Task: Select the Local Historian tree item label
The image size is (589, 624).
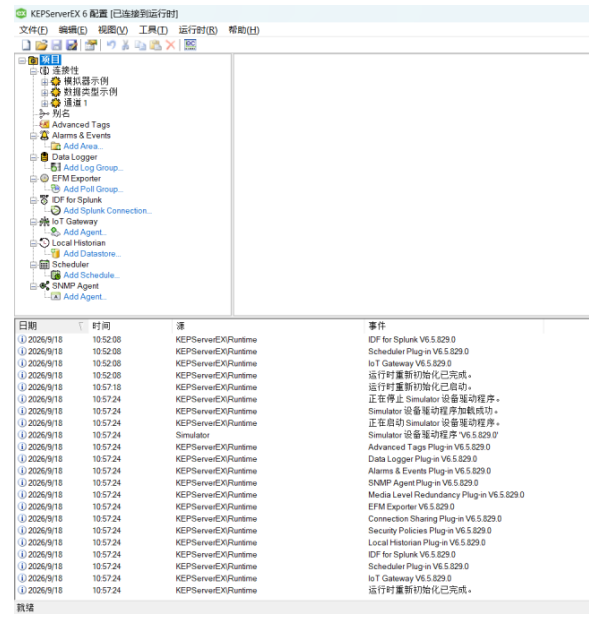Action: 79,243
